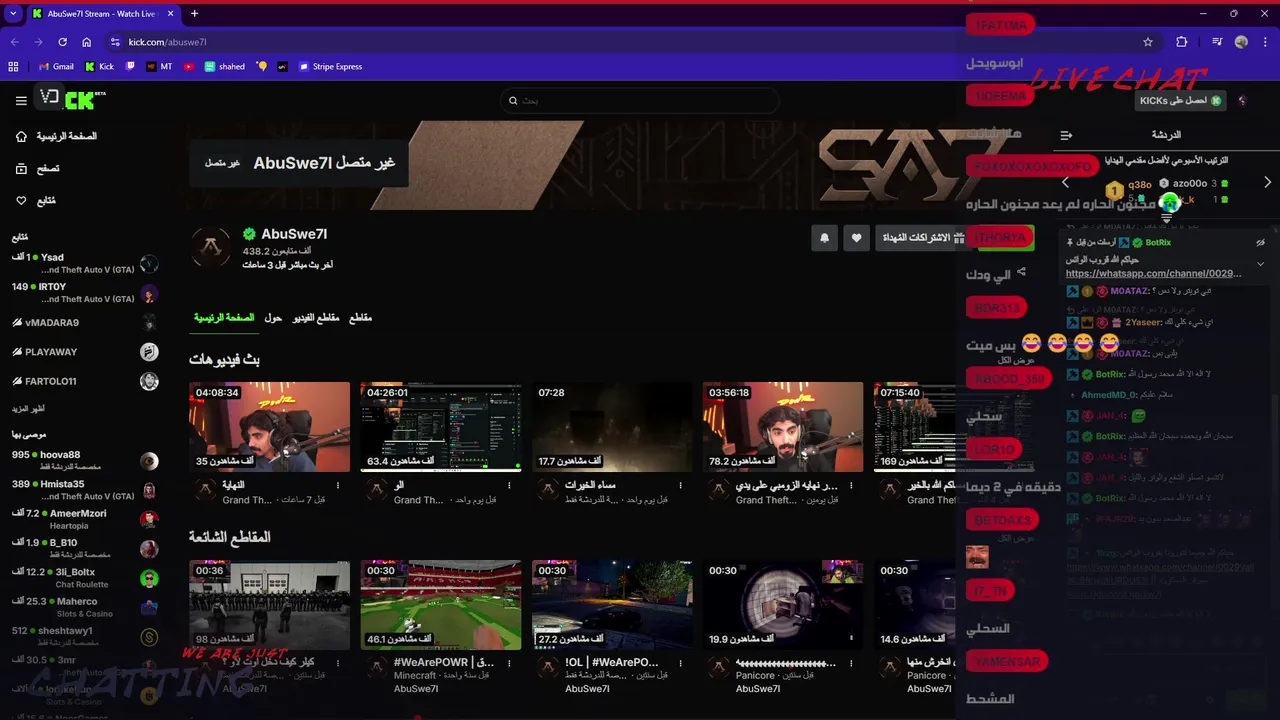Viewport: 1280px width, 720px height.
Task: Open Stripe Express bookmark
Action: point(329,67)
